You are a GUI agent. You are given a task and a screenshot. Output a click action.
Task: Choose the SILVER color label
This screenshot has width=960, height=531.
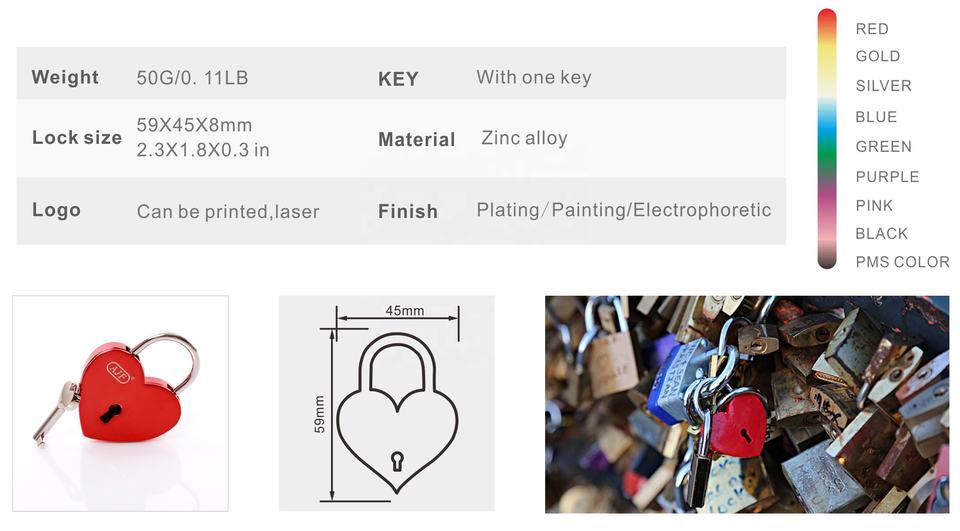883,86
